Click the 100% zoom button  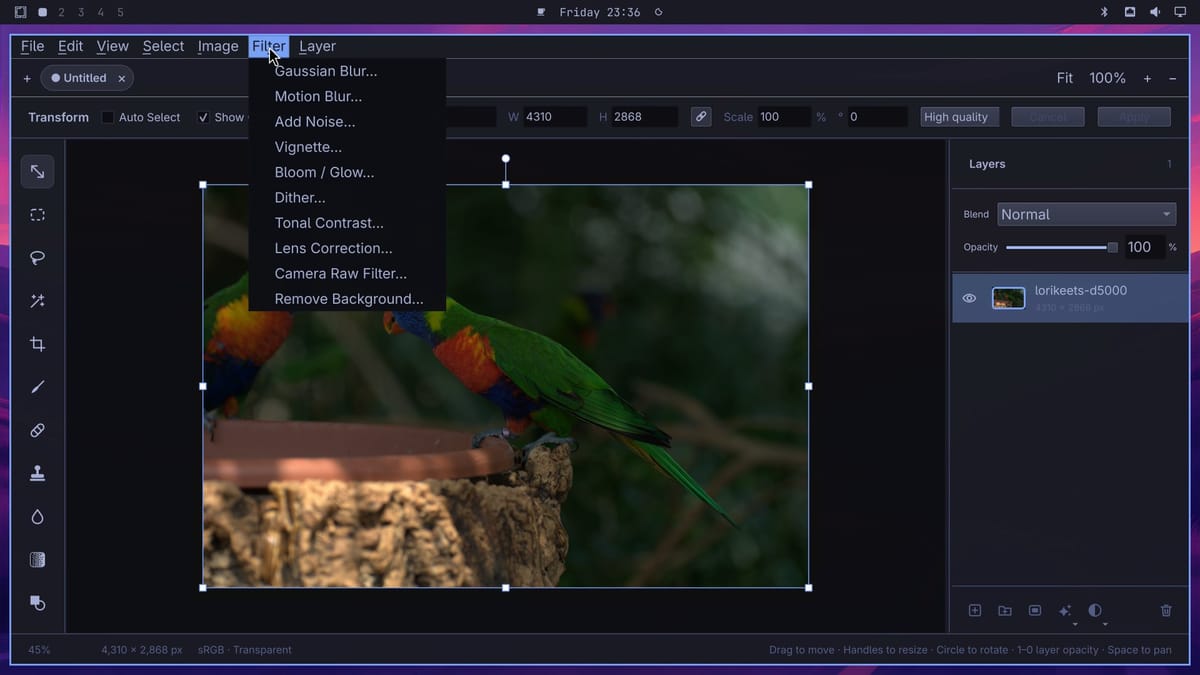pos(1107,78)
